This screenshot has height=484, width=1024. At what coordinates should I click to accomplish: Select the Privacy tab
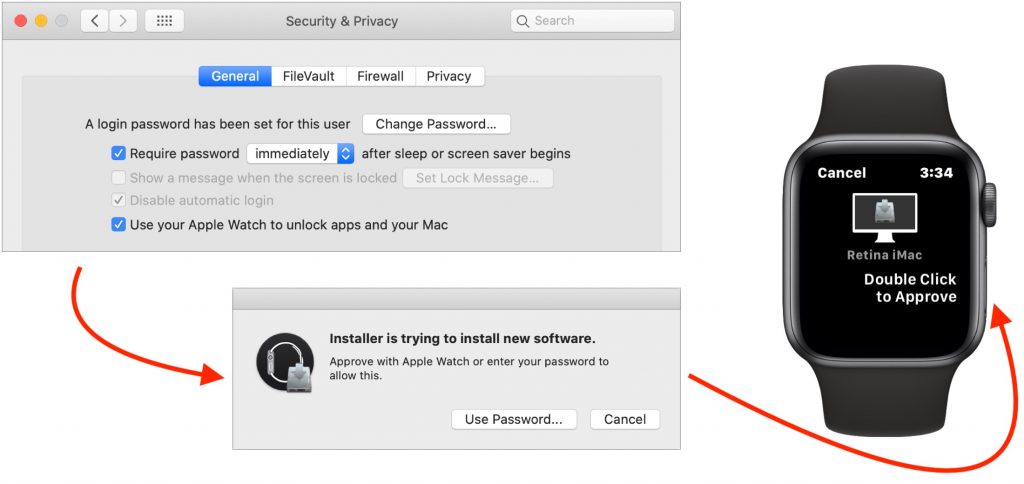(449, 76)
